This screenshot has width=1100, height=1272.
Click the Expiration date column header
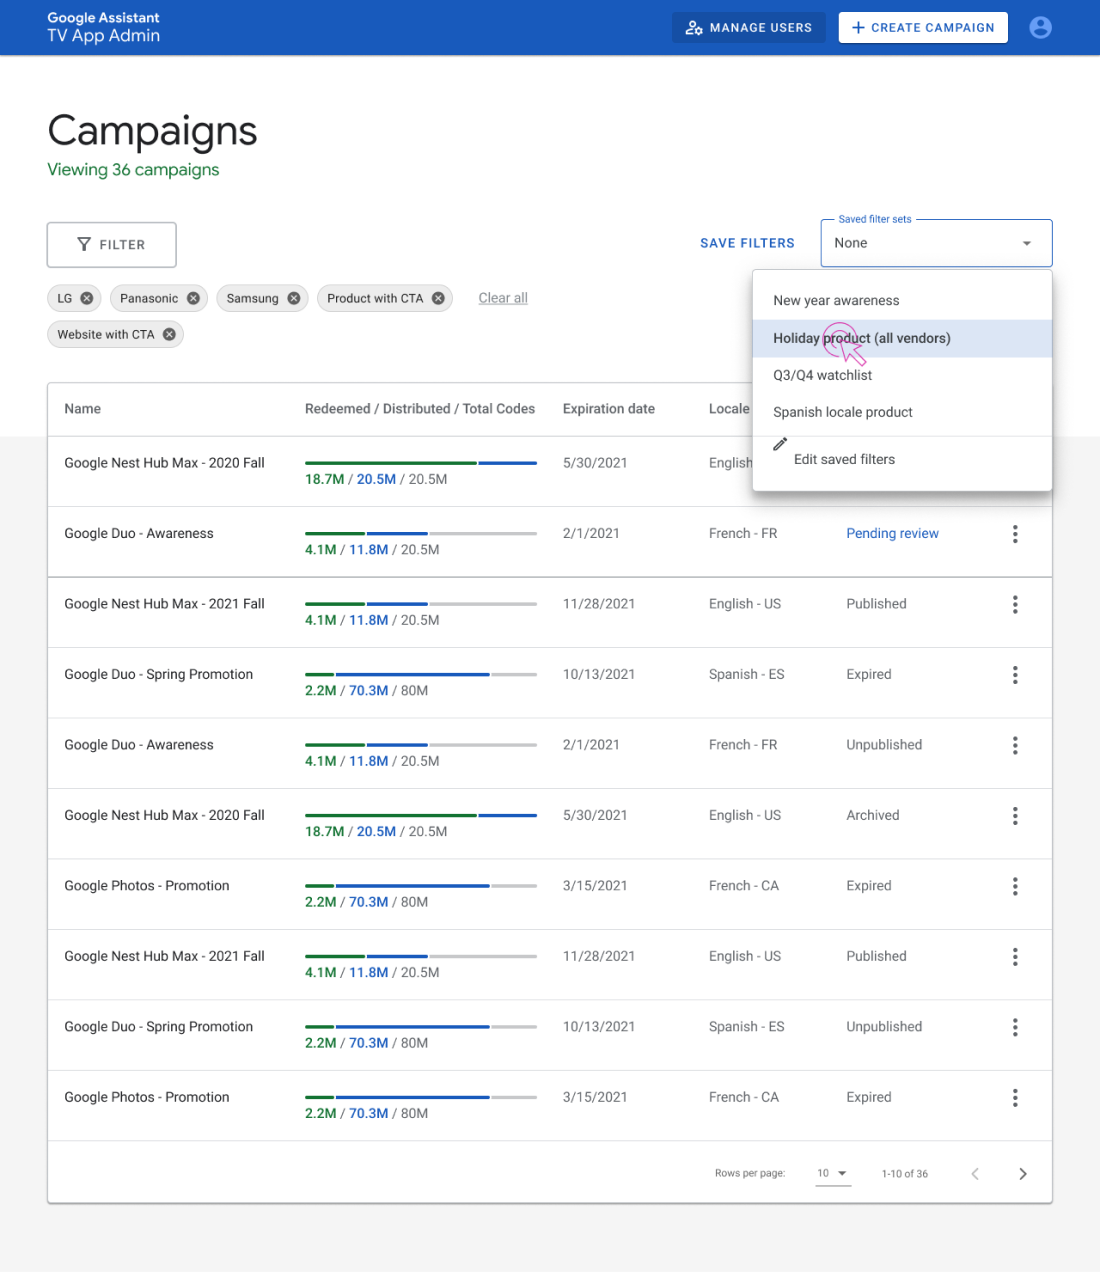(609, 409)
